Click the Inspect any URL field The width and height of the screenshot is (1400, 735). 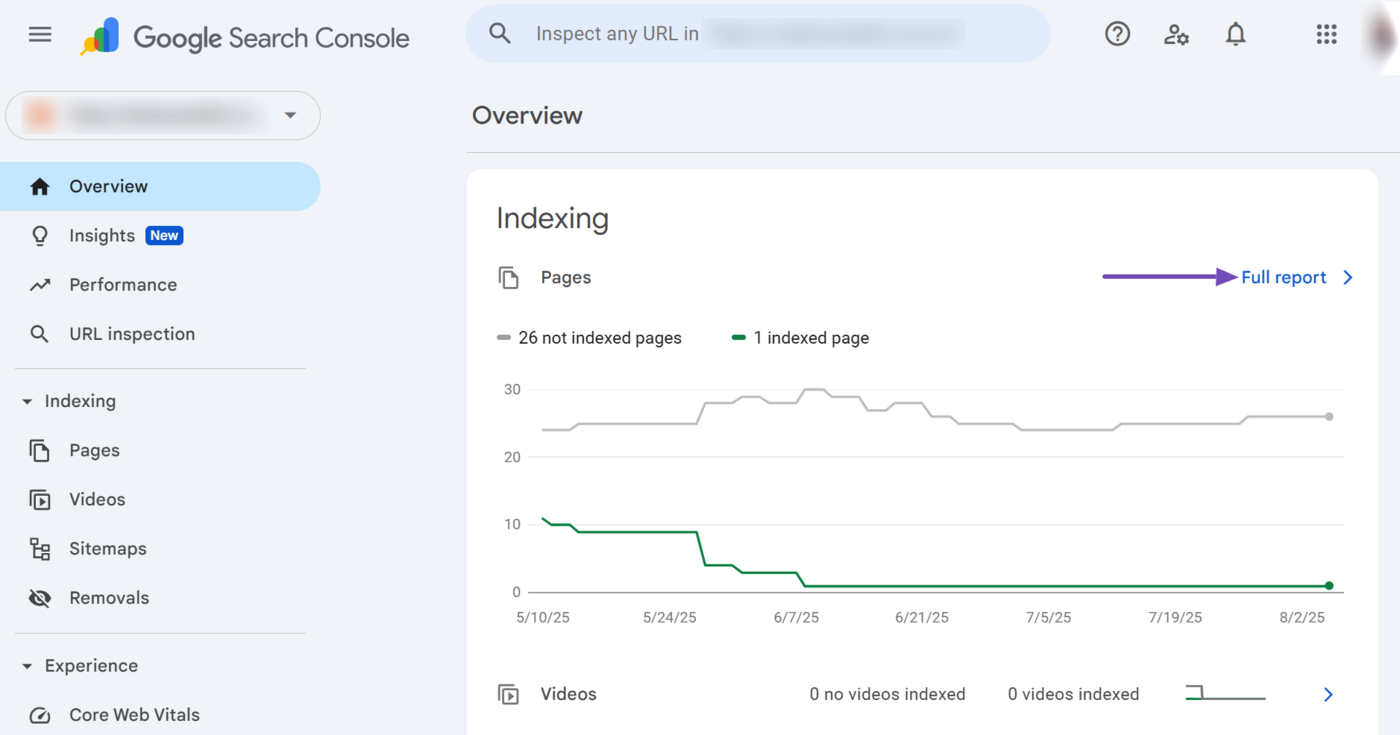pyautogui.click(x=750, y=34)
